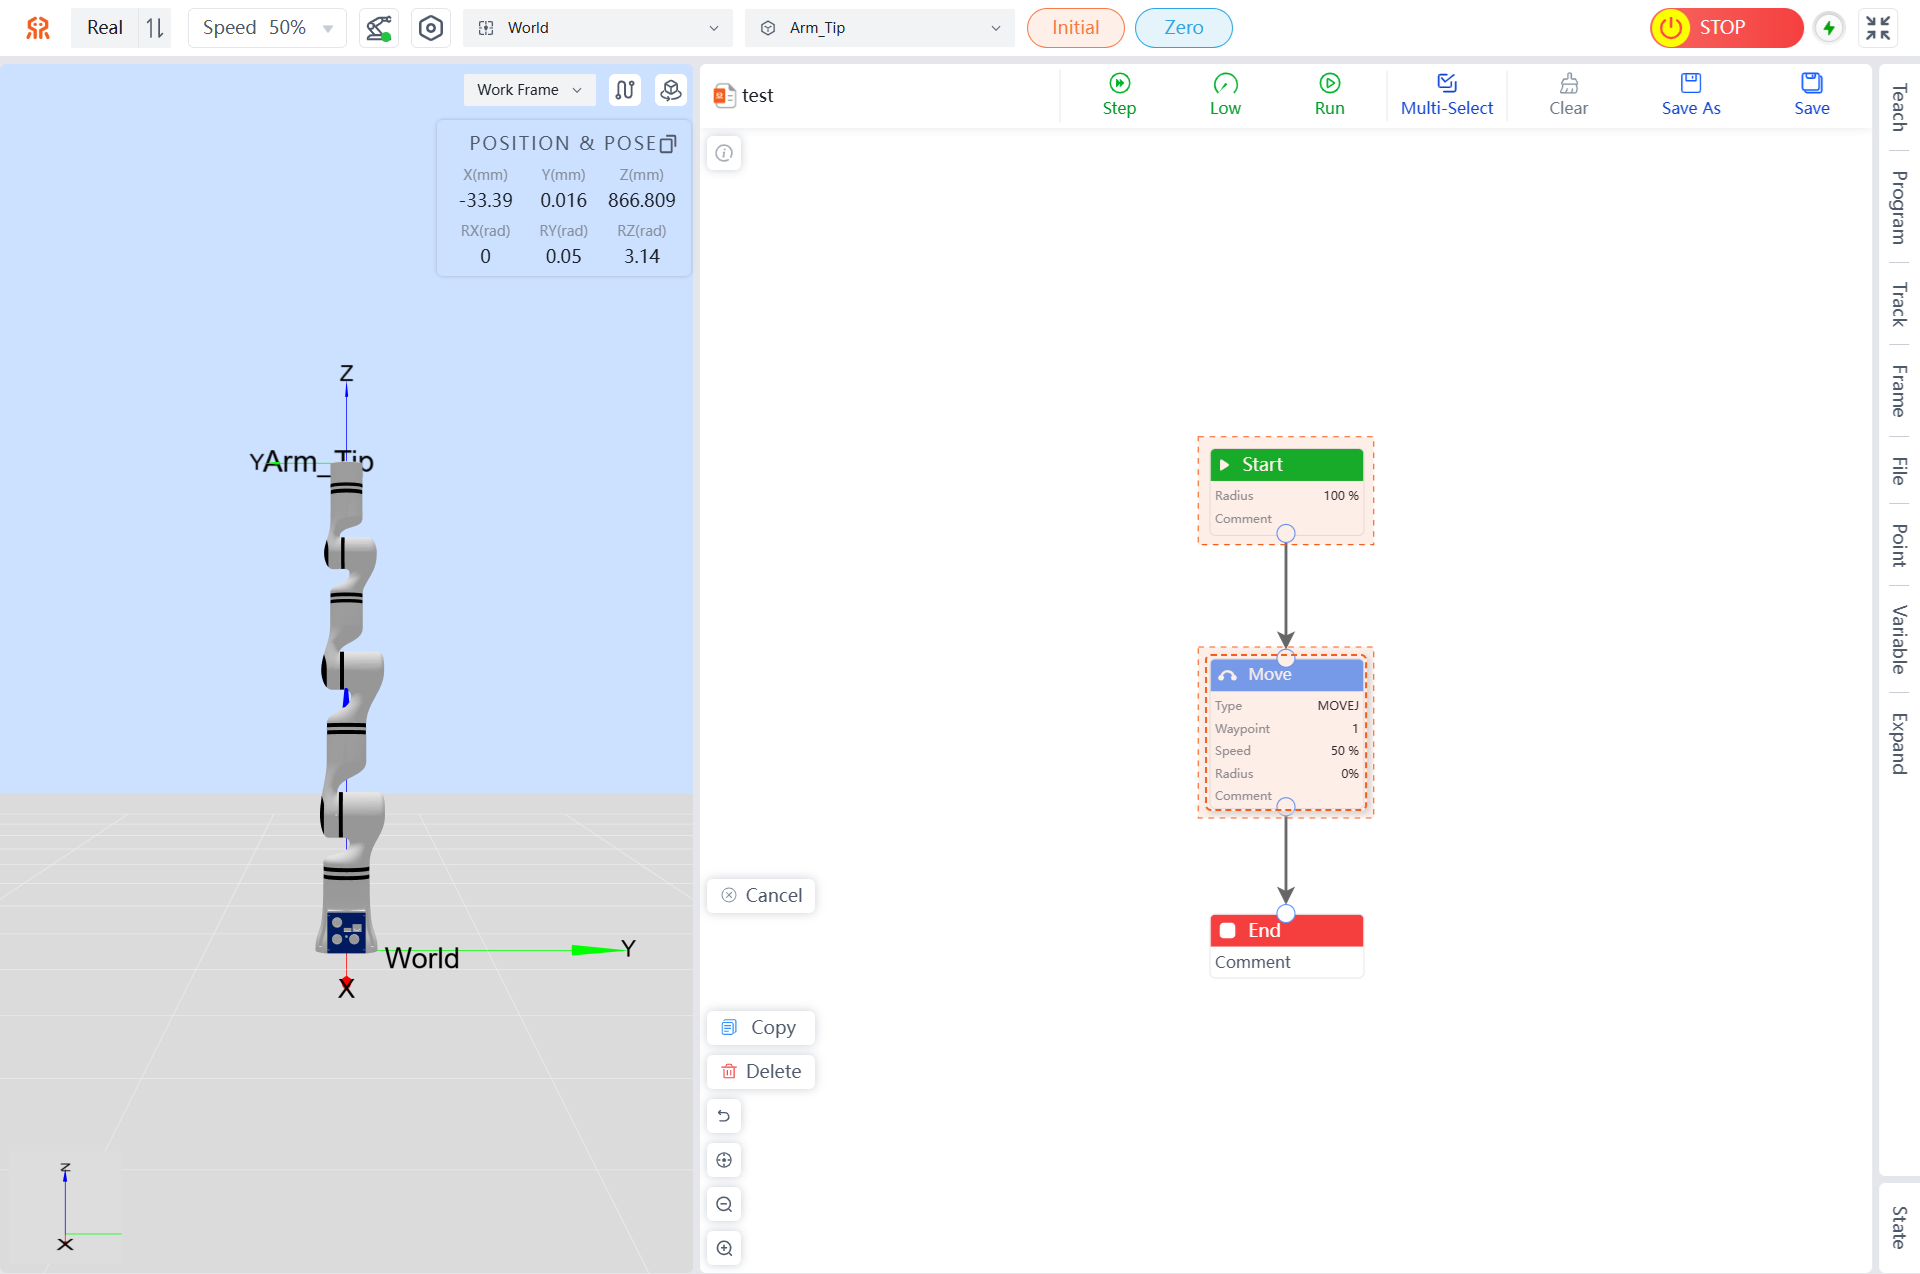Screen dimensions: 1920x1274
Task: Open the Variable side tab
Action: pos(1899,639)
